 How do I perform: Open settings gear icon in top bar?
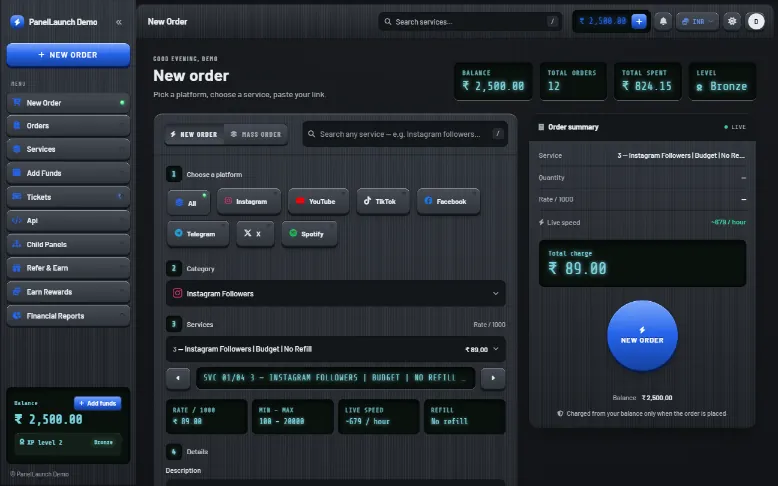(x=732, y=21)
